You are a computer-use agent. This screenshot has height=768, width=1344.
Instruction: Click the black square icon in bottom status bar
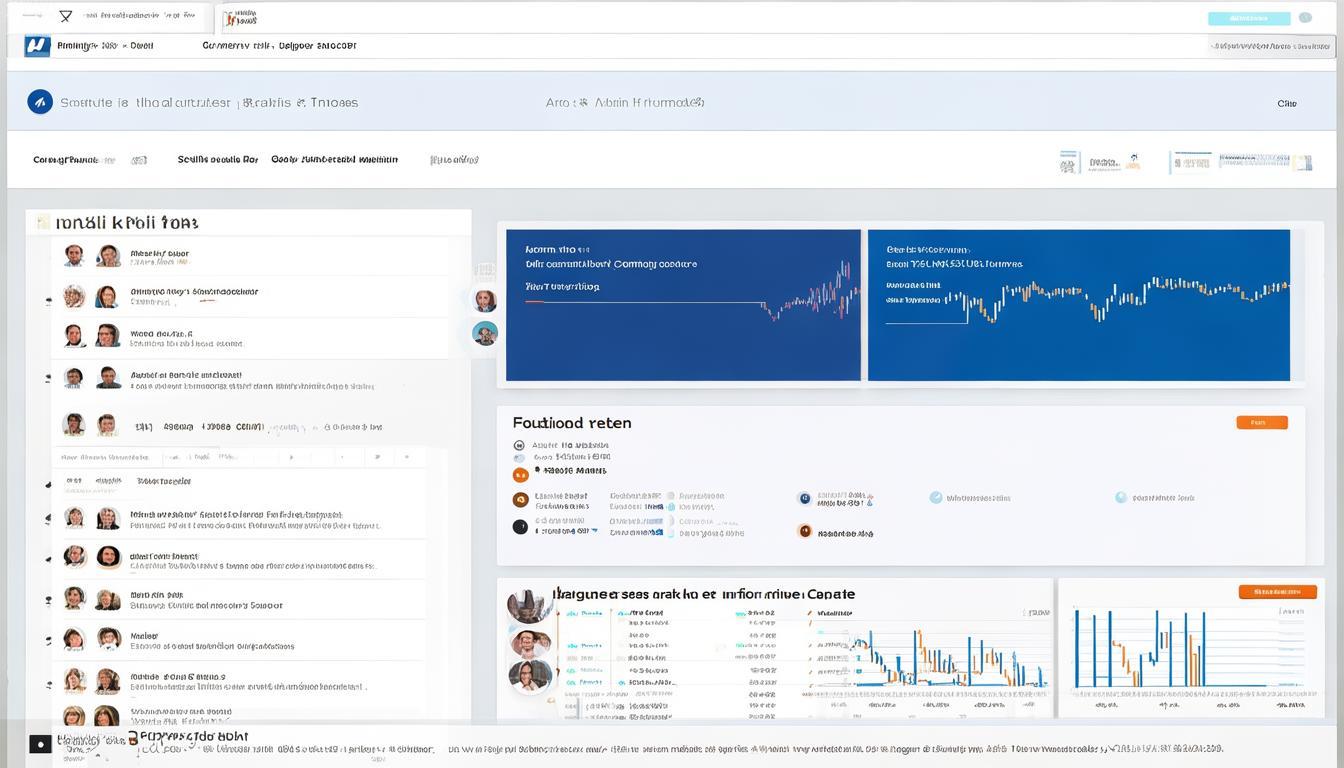click(40, 744)
